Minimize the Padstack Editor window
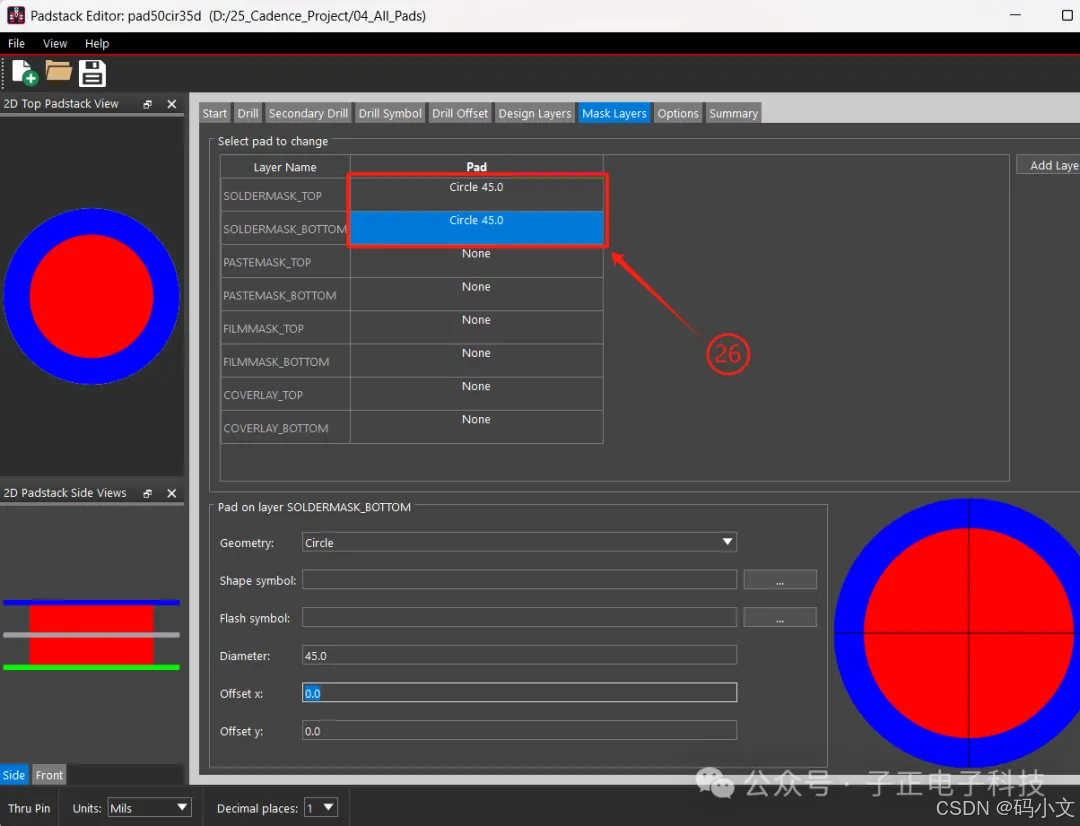The height and width of the screenshot is (826, 1080). tap(1015, 15)
